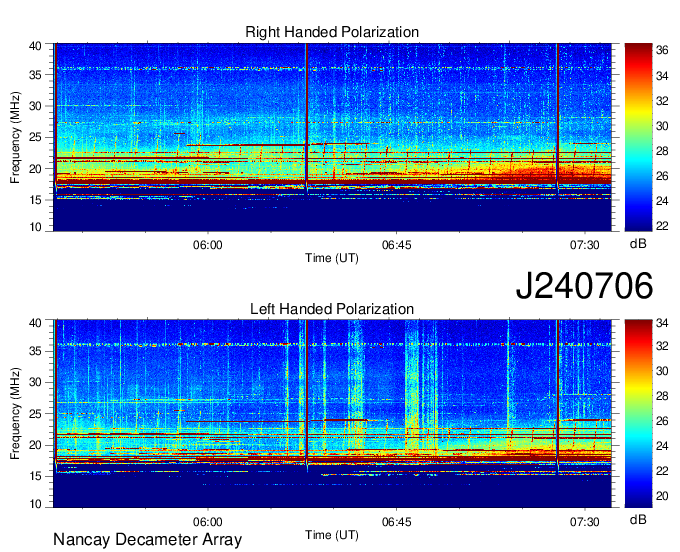The image size is (680, 552).
Task: Click the 07:30 tick under right-handed plot
Action: click(585, 245)
